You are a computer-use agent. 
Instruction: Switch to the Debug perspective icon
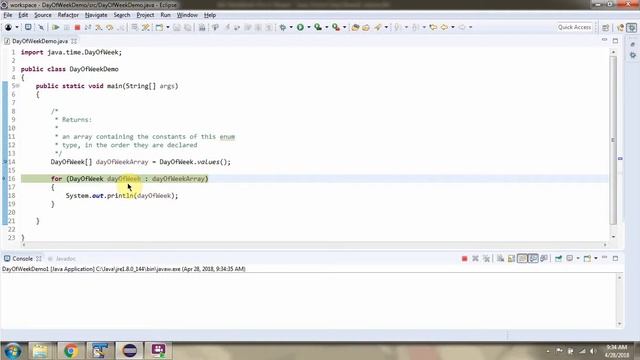[x=632, y=28]
